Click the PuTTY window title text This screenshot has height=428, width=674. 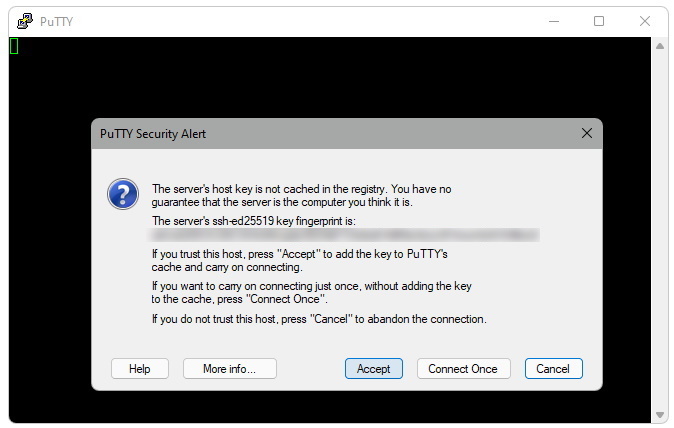56,21
